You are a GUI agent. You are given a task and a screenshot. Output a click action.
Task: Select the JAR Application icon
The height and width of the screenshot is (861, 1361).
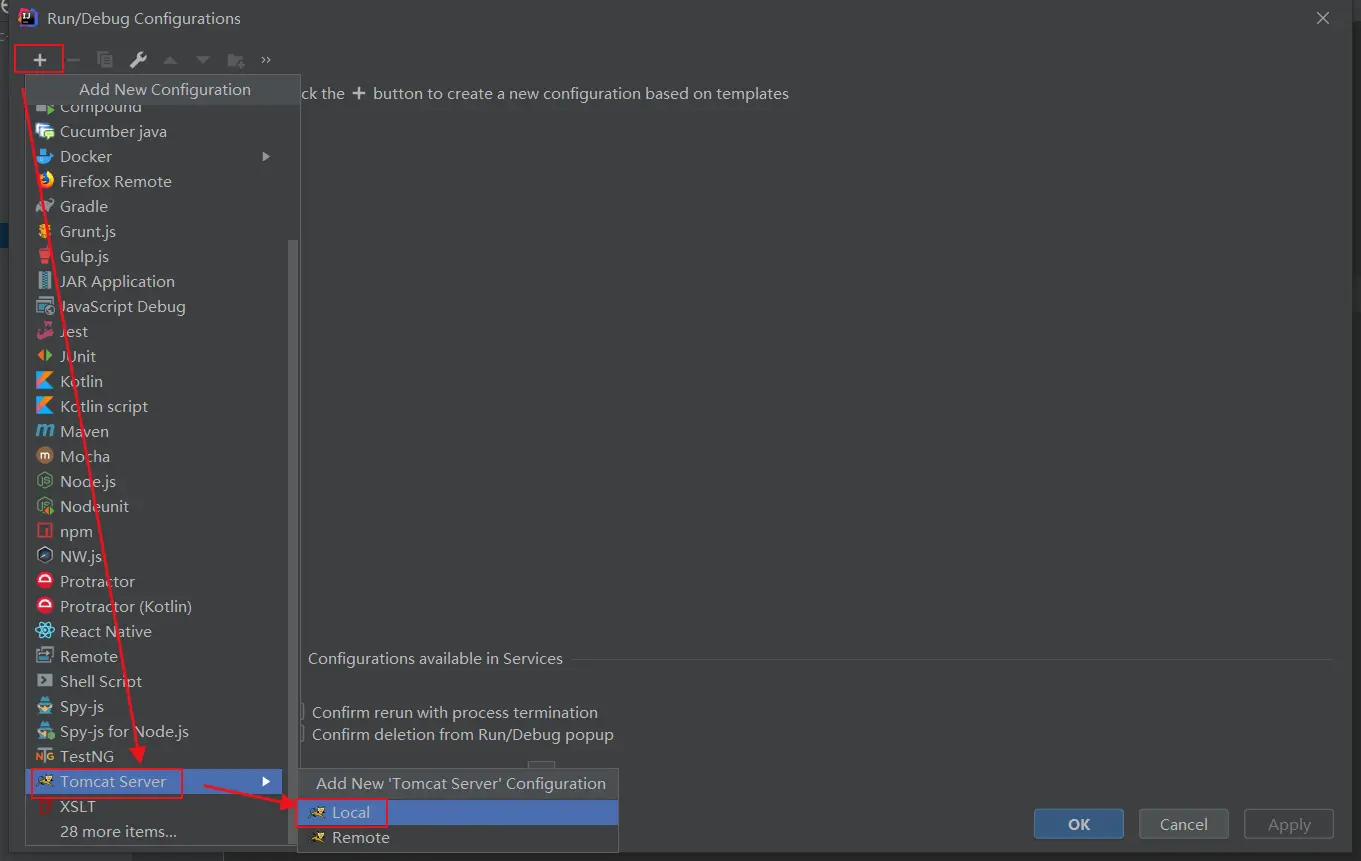(45, 281)
